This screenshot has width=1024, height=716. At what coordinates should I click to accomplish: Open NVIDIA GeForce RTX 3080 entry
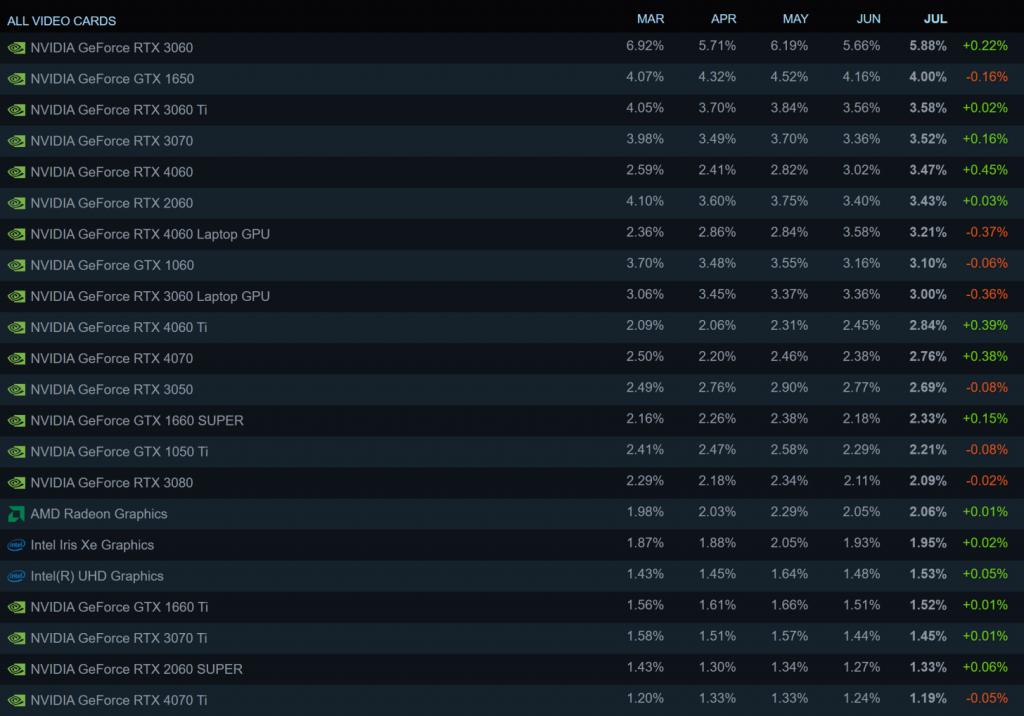112,483
